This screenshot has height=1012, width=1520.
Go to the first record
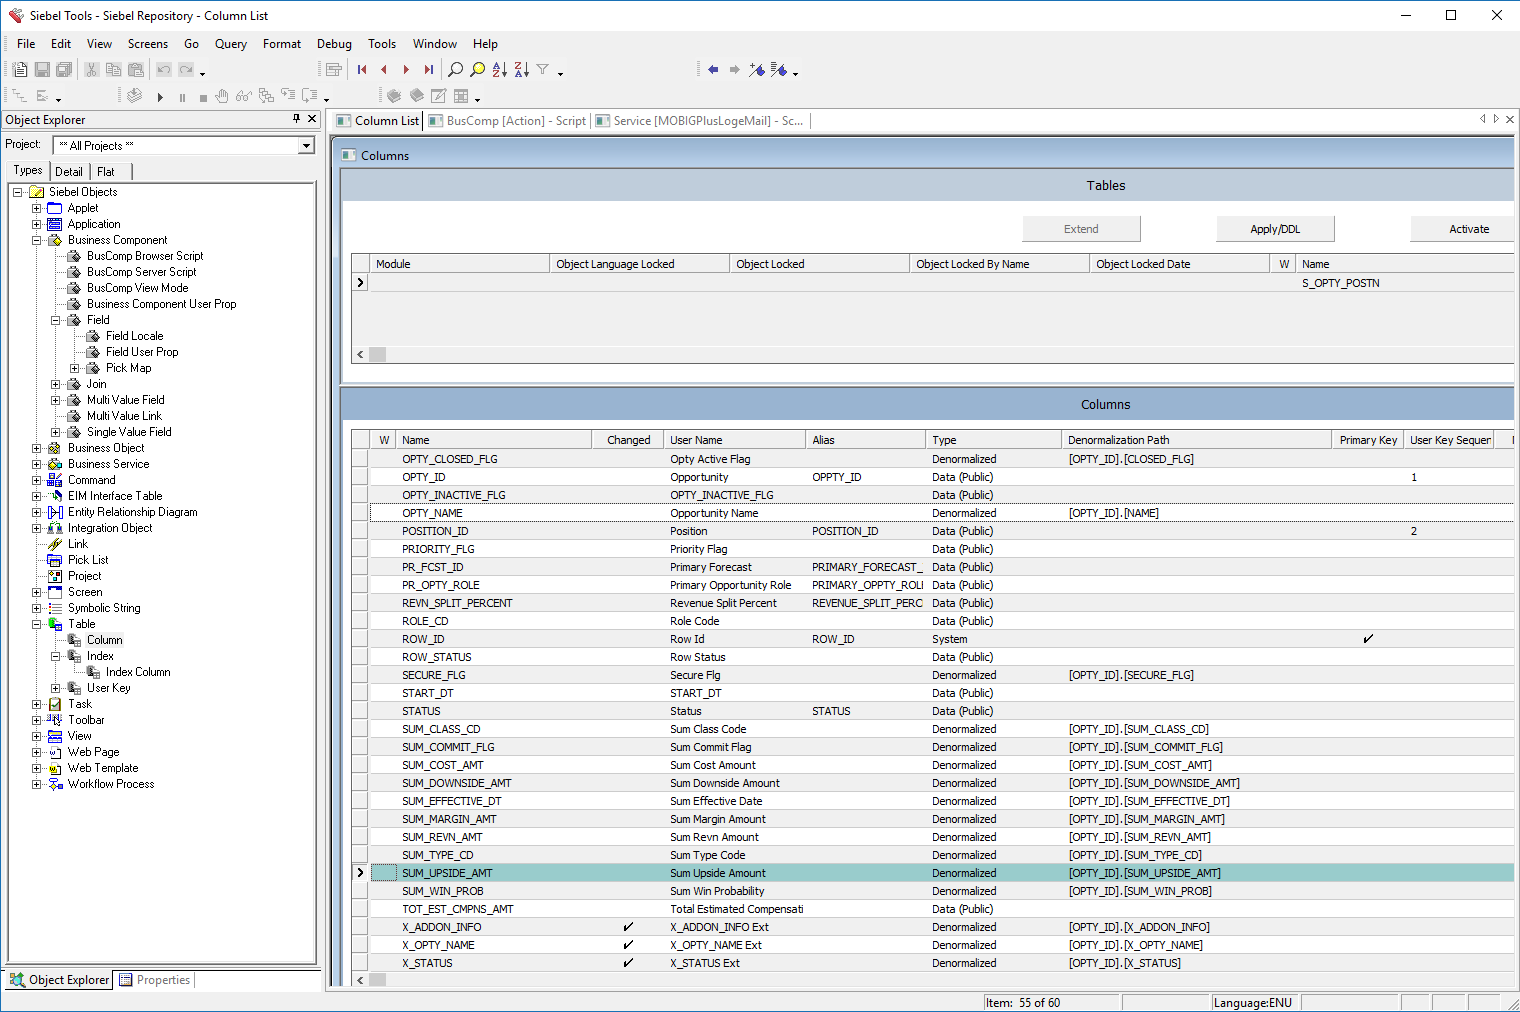(362, 70)
